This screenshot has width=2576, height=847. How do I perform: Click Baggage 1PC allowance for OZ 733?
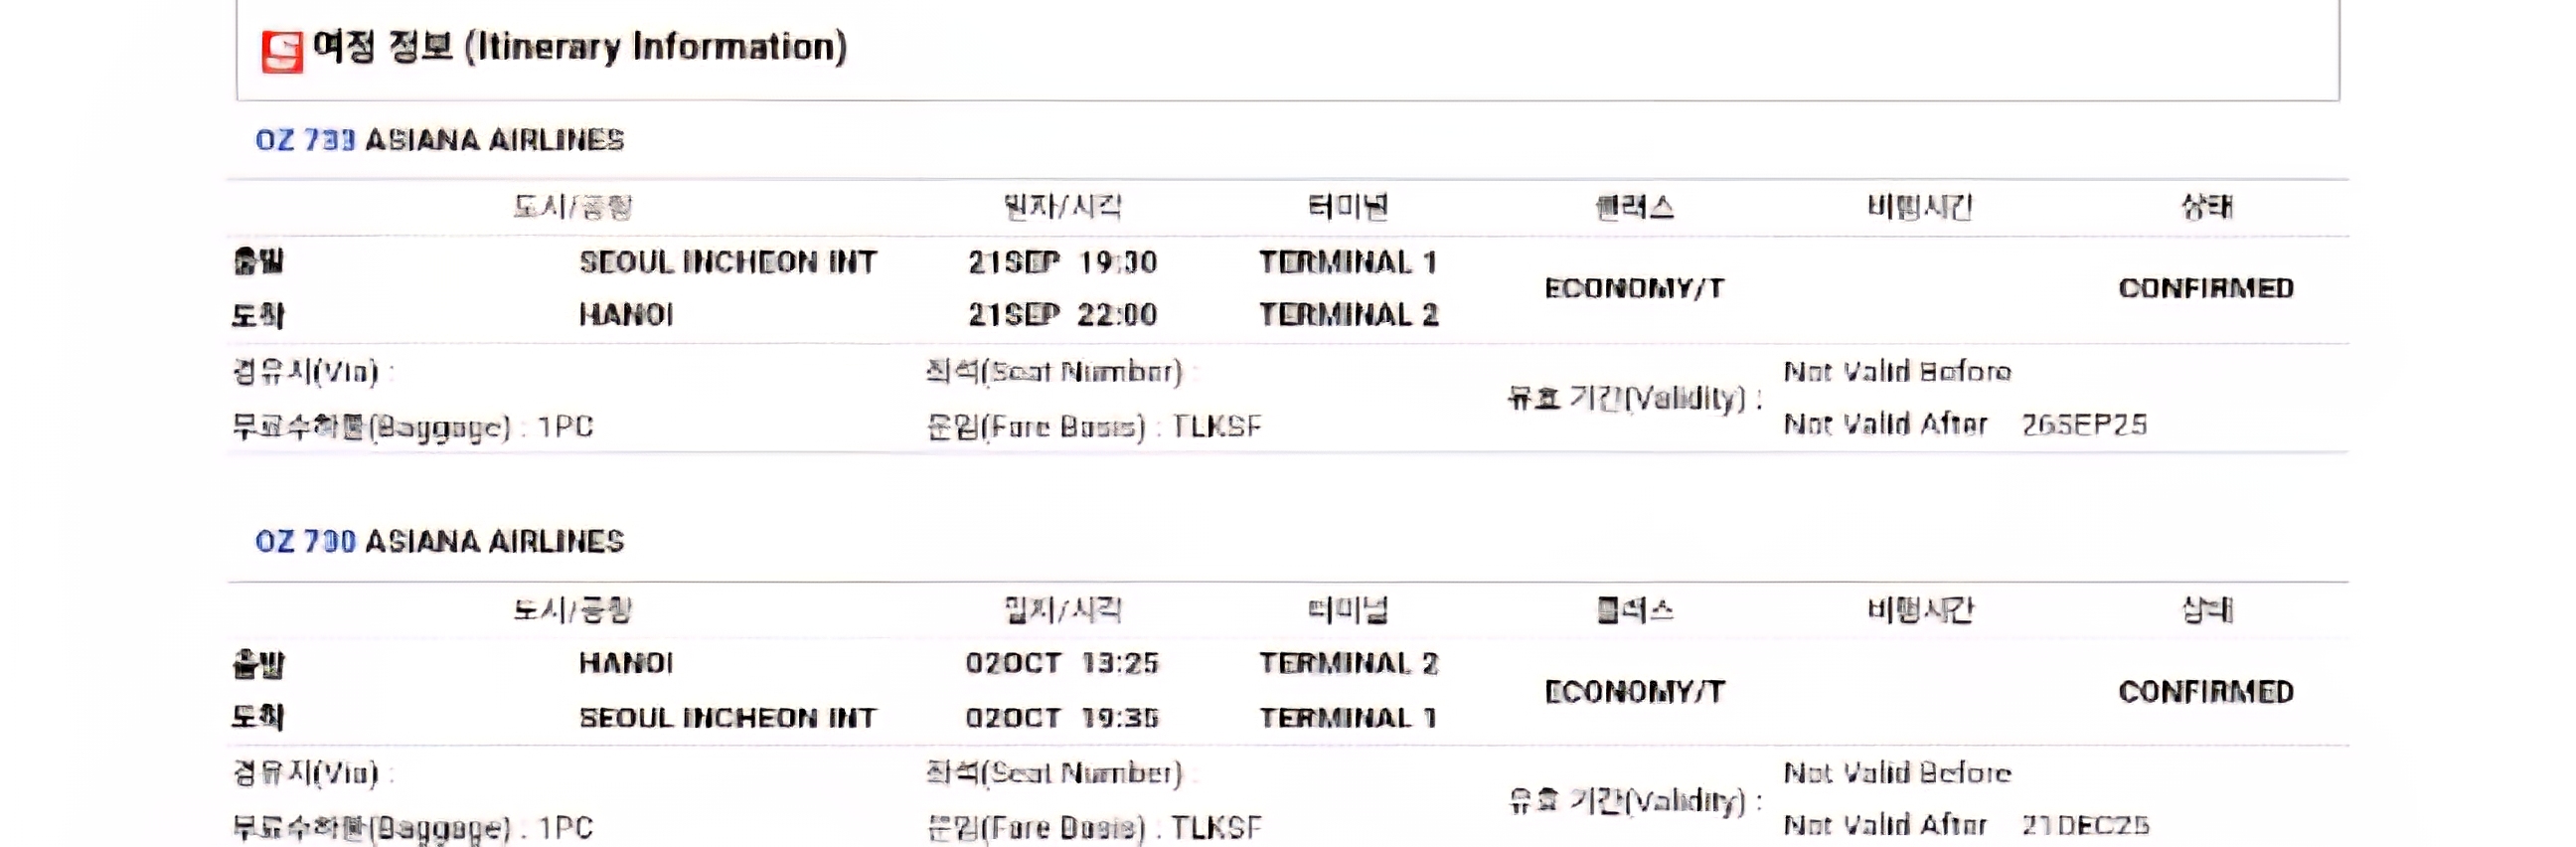(x=565, y=427)
